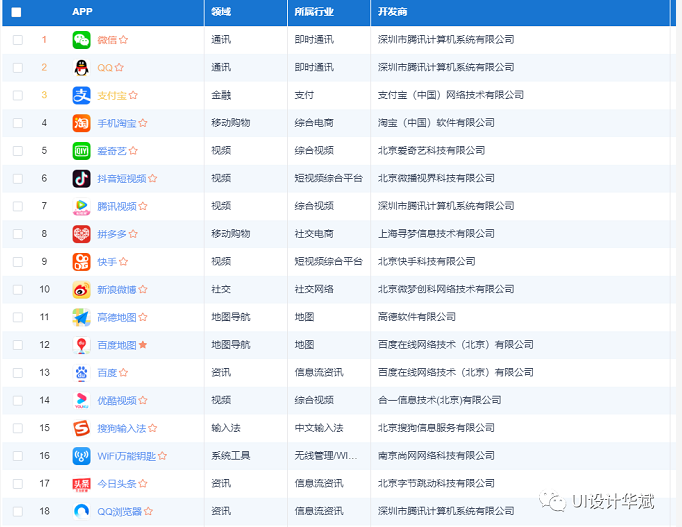Open the 优酷视频 app link
This screenshot has width=682, height=527.
point(117,400)
